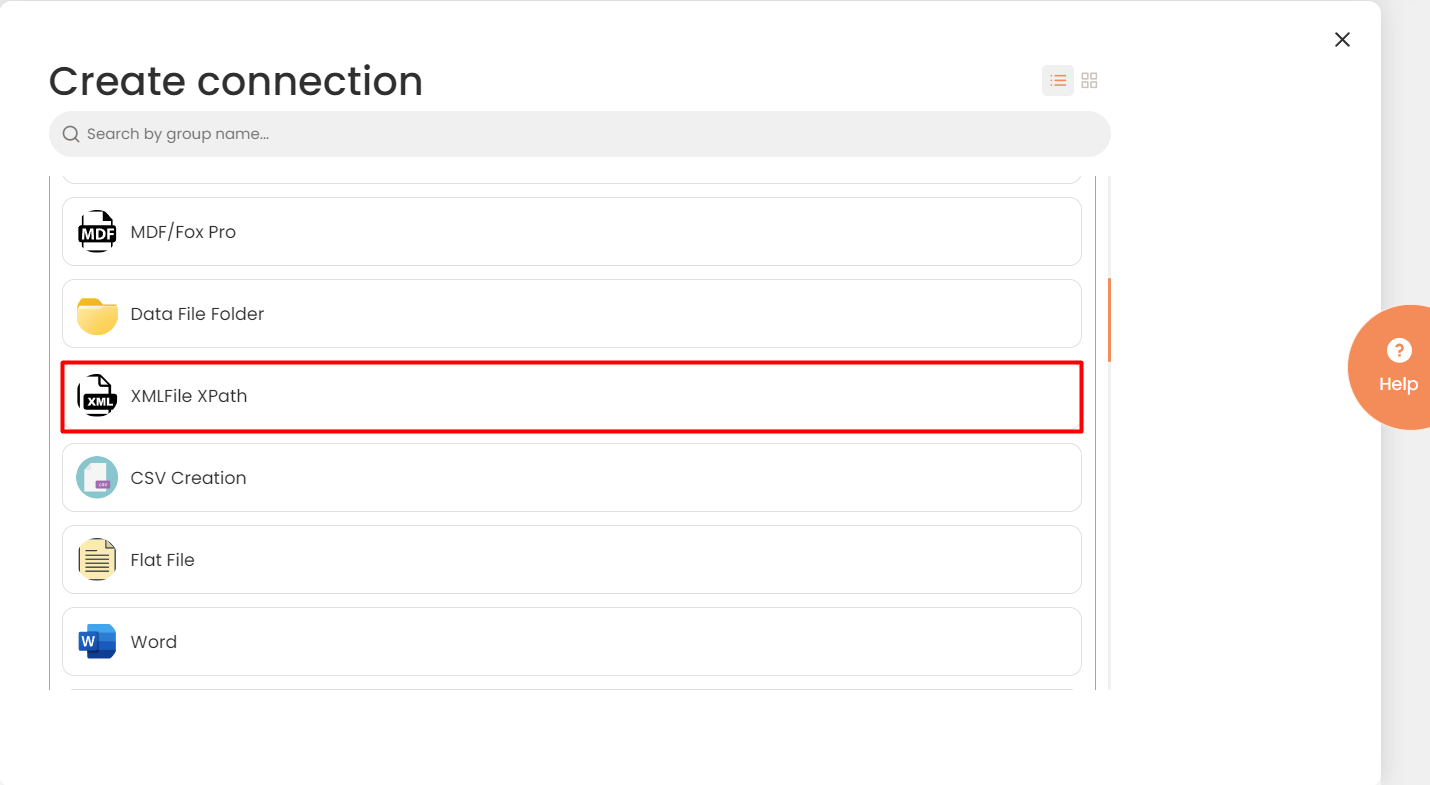
Task: Choose the CSV Creation connection type
Action: pyautogui.click(x=571, y=477)
